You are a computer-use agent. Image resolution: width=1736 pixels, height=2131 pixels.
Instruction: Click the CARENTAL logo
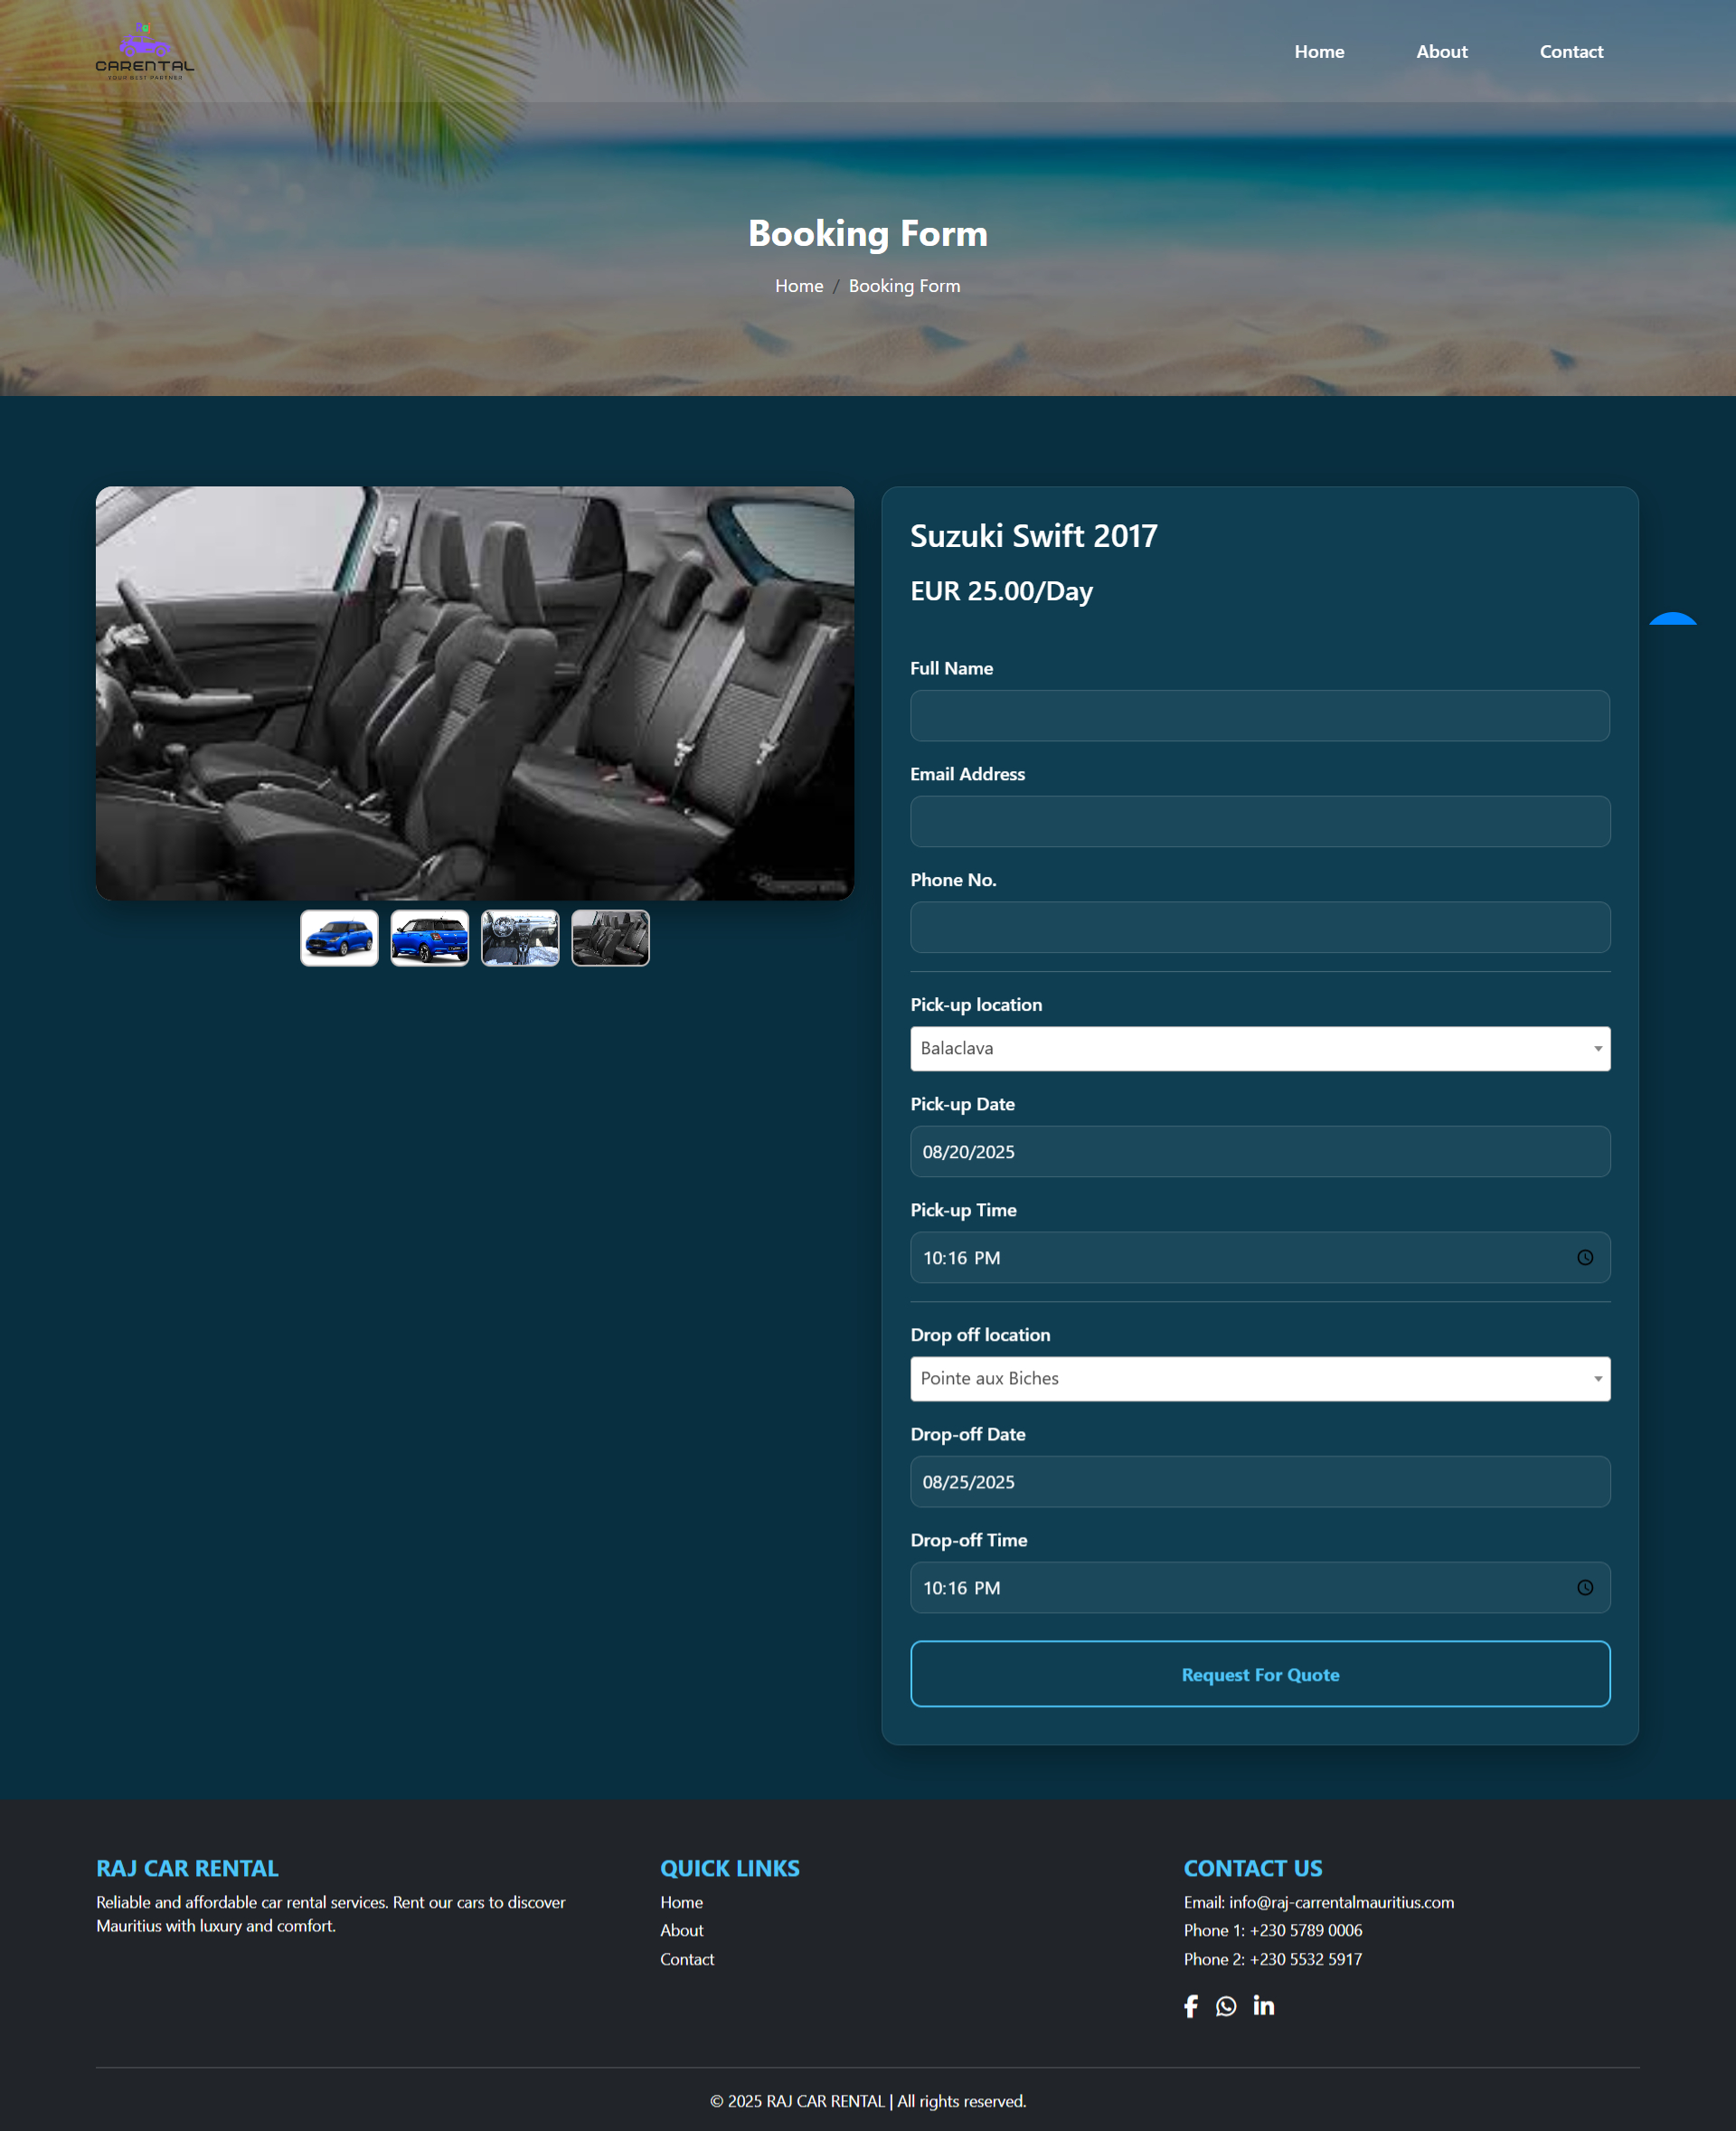144,50
